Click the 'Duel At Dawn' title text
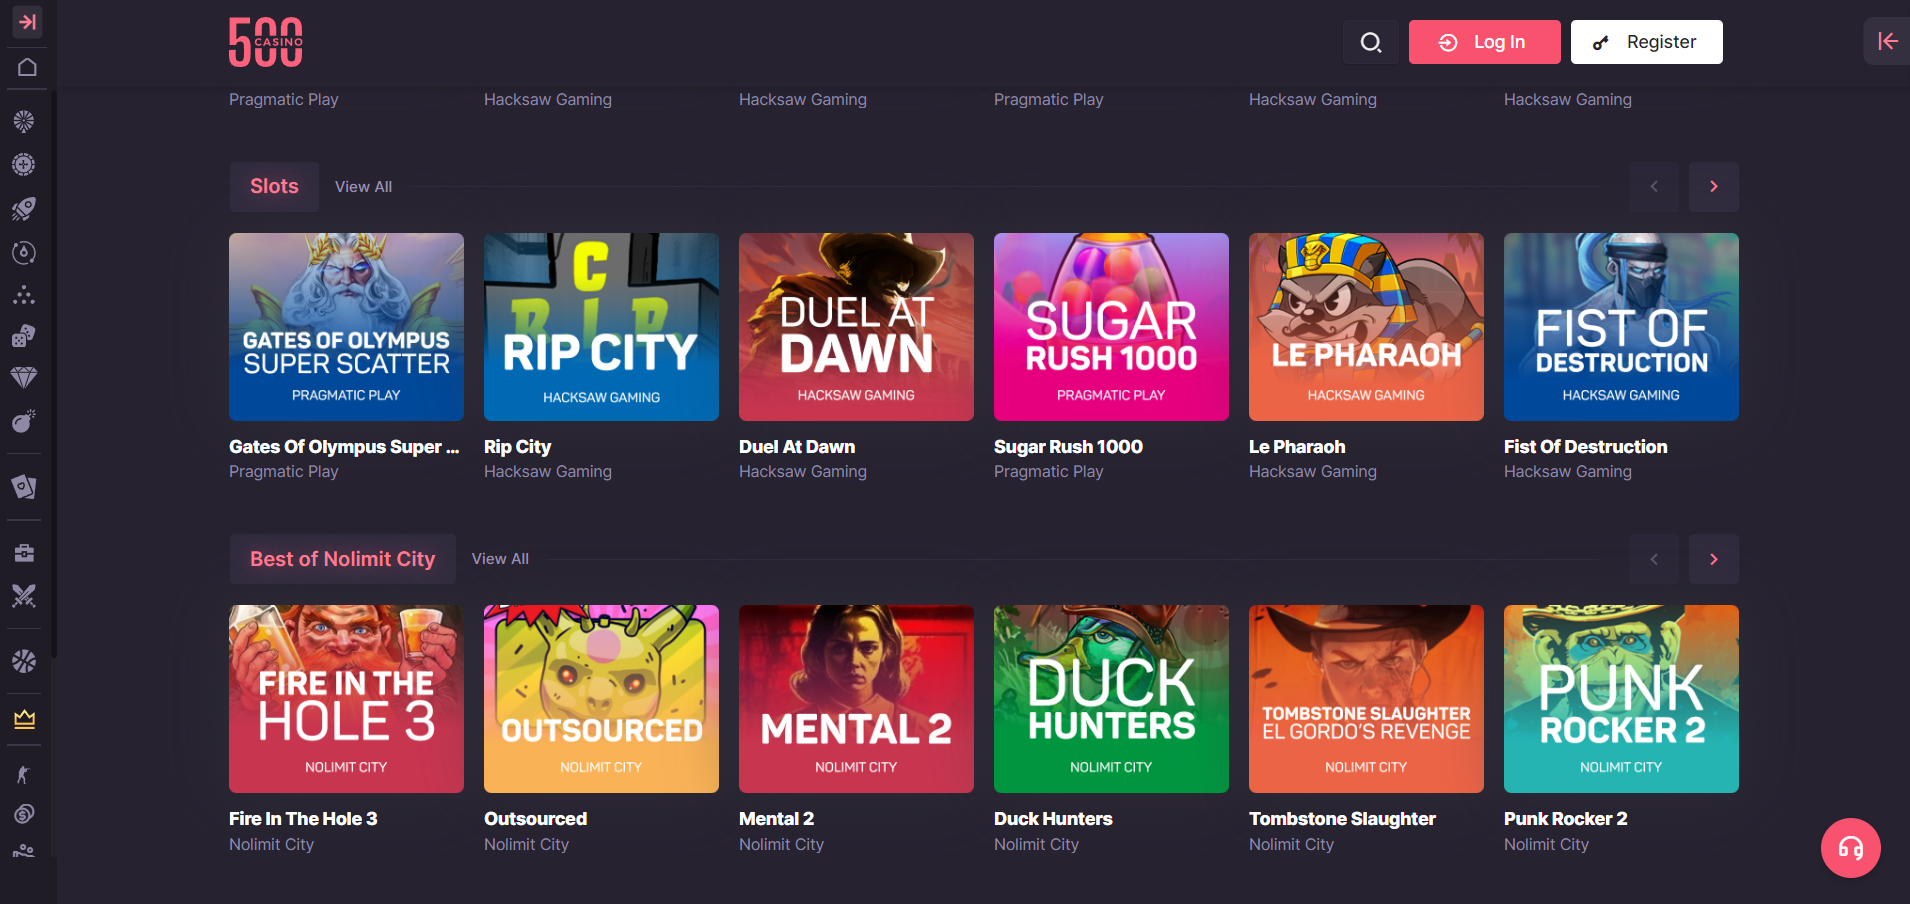Image resolution: width=1910 pixels, height=904 pixels. point(797,447)
